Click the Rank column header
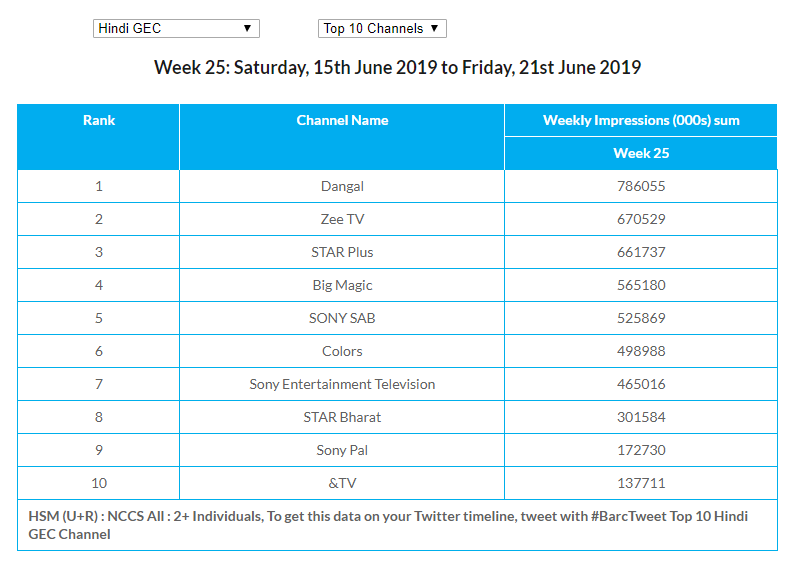 click(98, 120)
